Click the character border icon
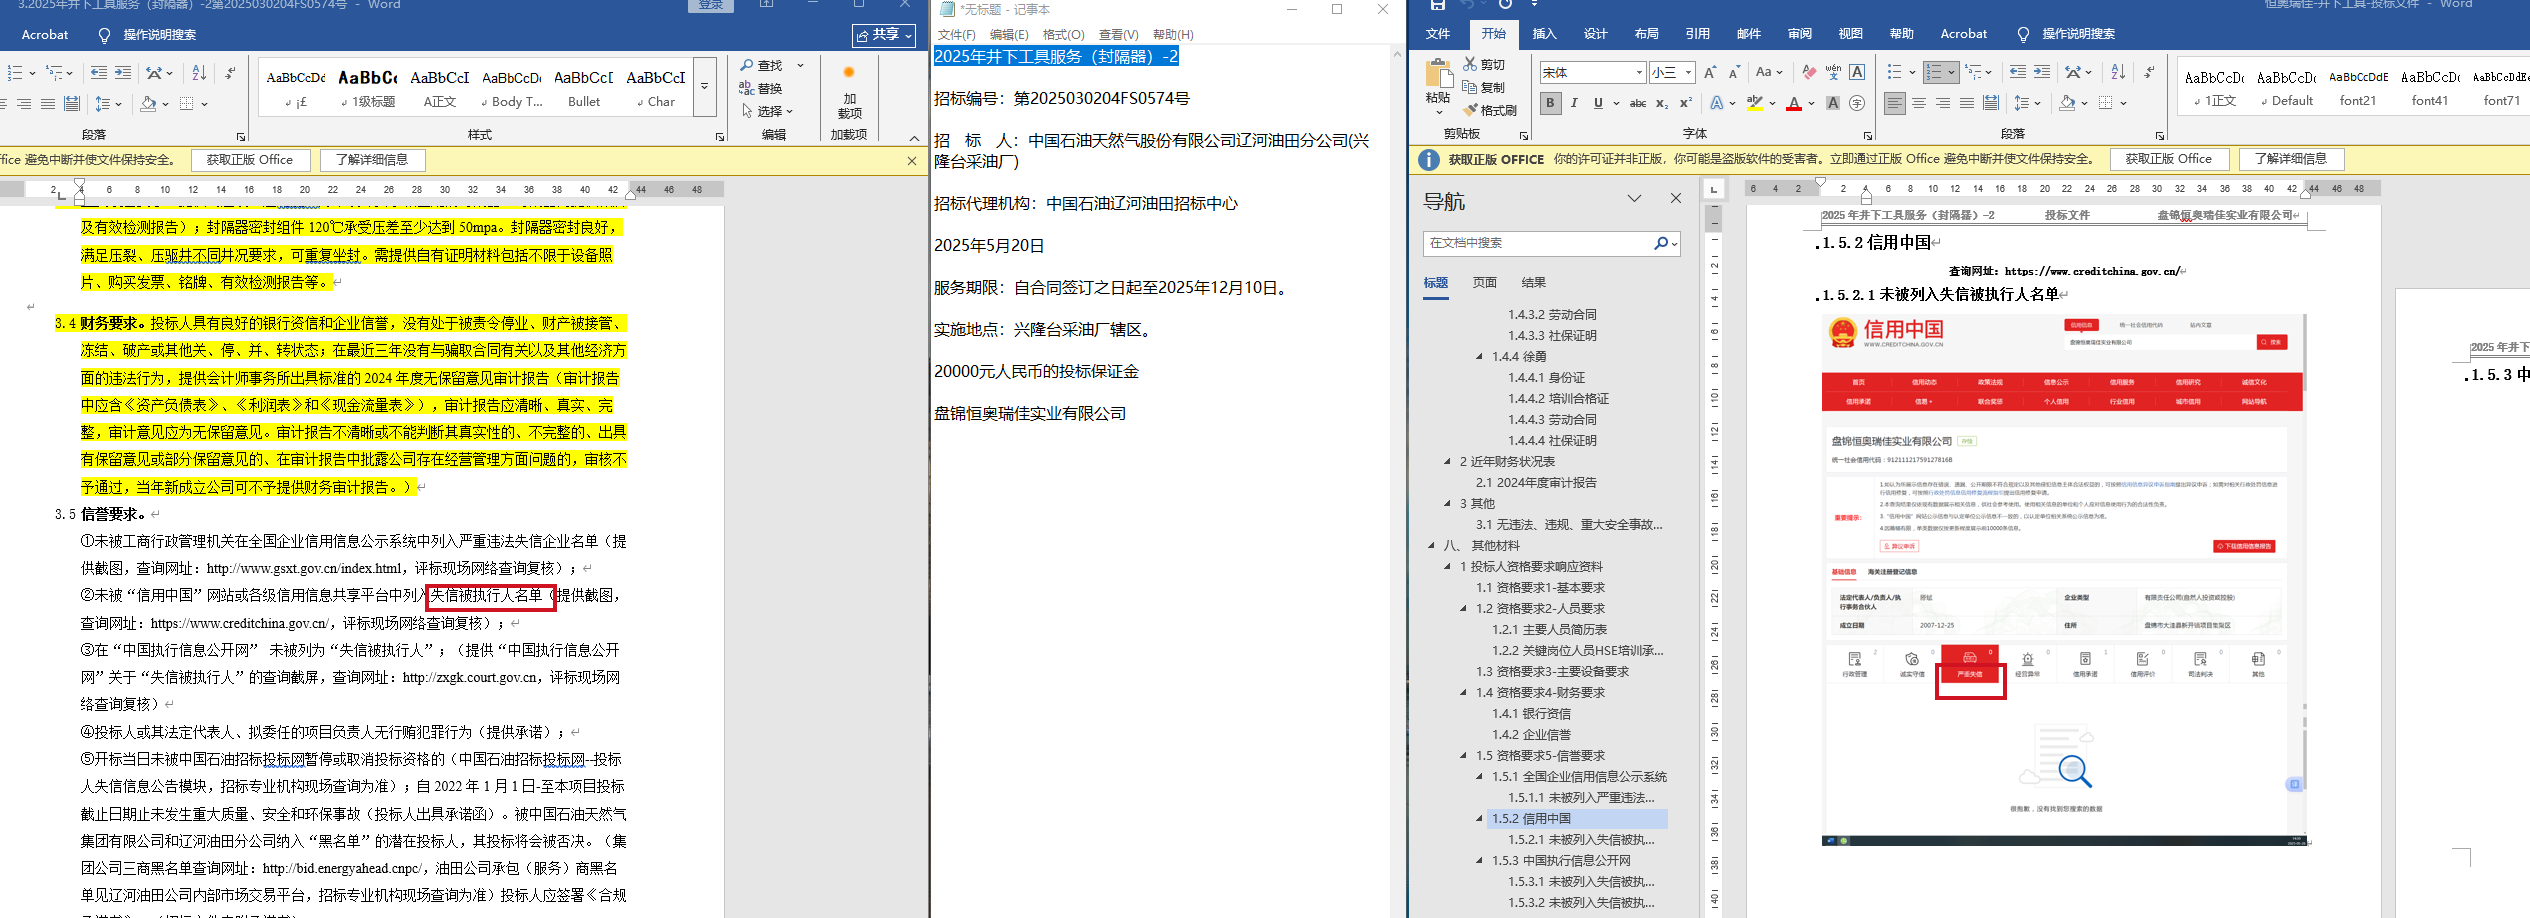The width and height of the screenshot is (2530, 918). click(1857, 73)
